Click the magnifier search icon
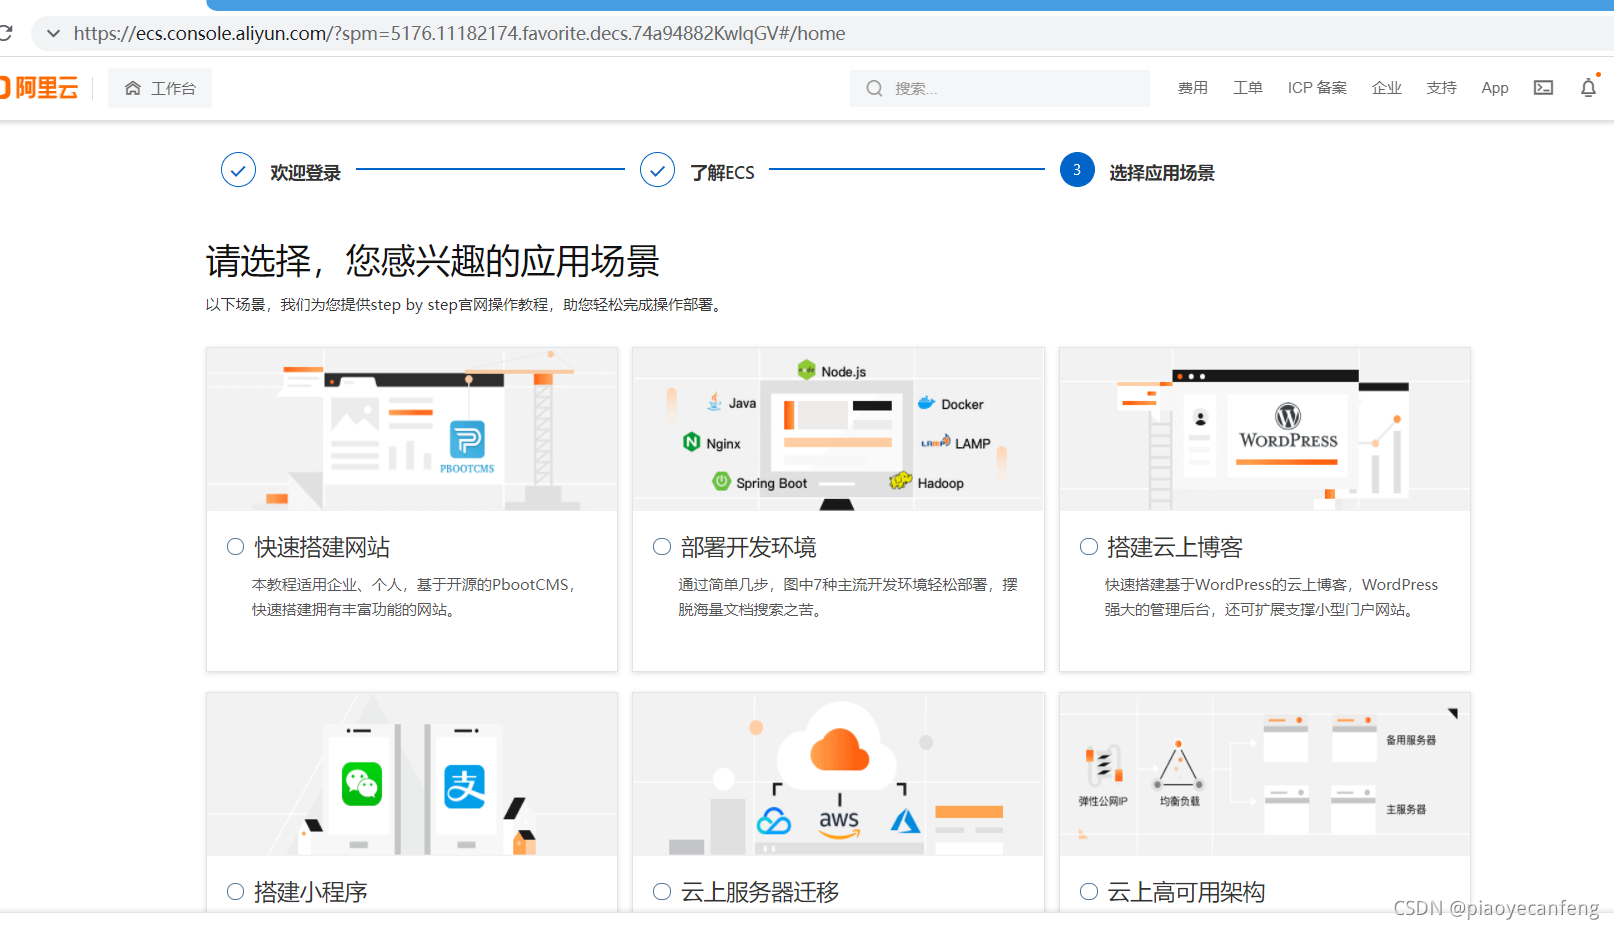The image size is (1614, 929). [x=874, y=88]
